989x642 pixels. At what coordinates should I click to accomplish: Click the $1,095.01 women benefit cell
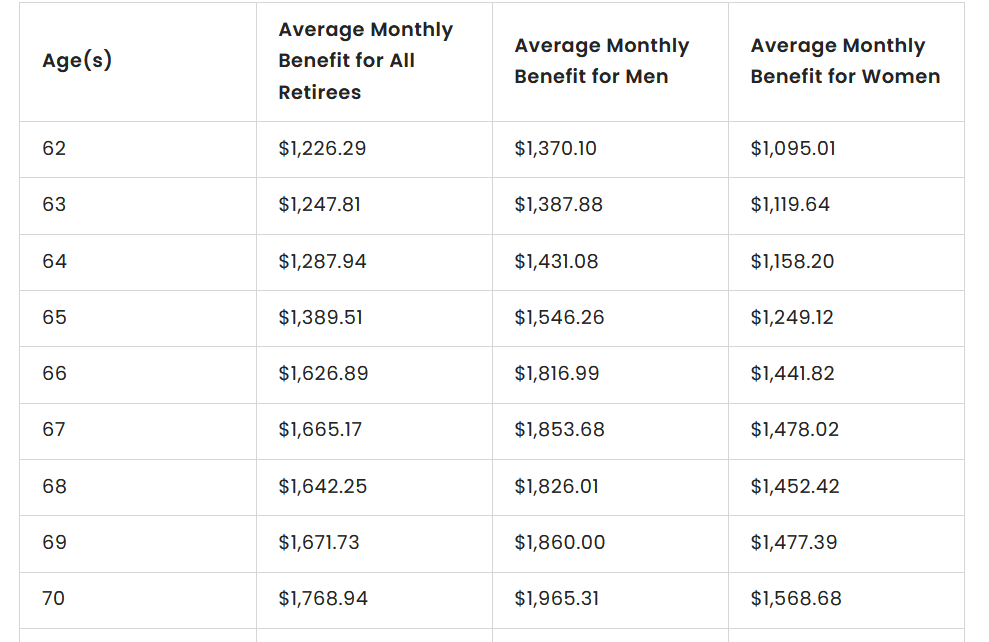(x=793, y=149)
